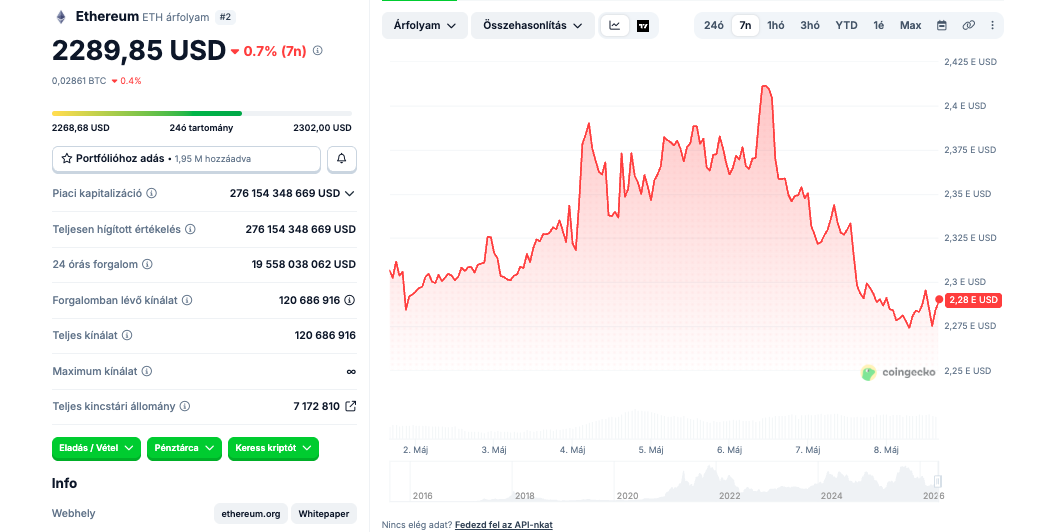
Task: Select the 3hó time range
Action: [810, 25]
